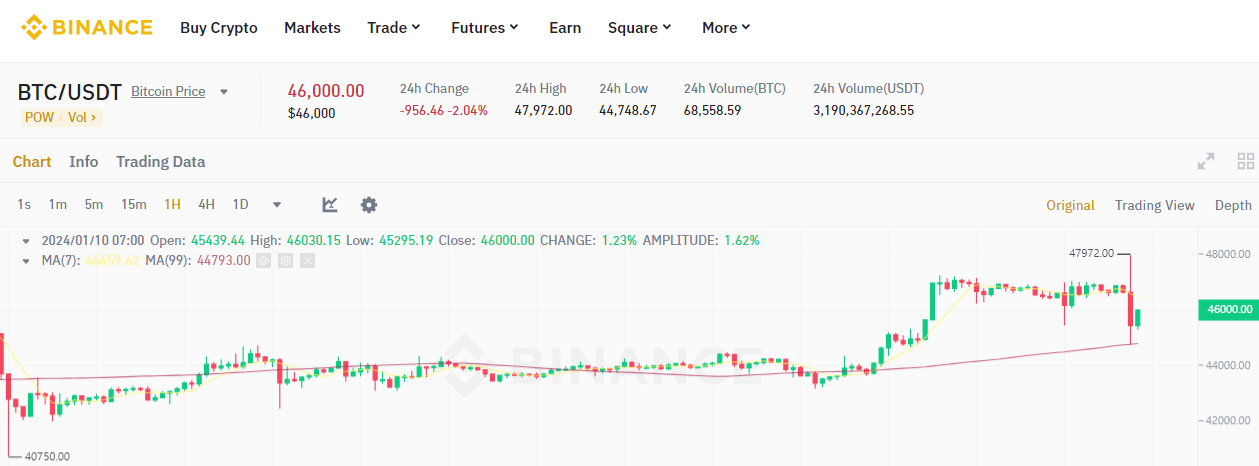Open the Square menu
Viewport: 1259px width, 466px height.
(640, 28)
